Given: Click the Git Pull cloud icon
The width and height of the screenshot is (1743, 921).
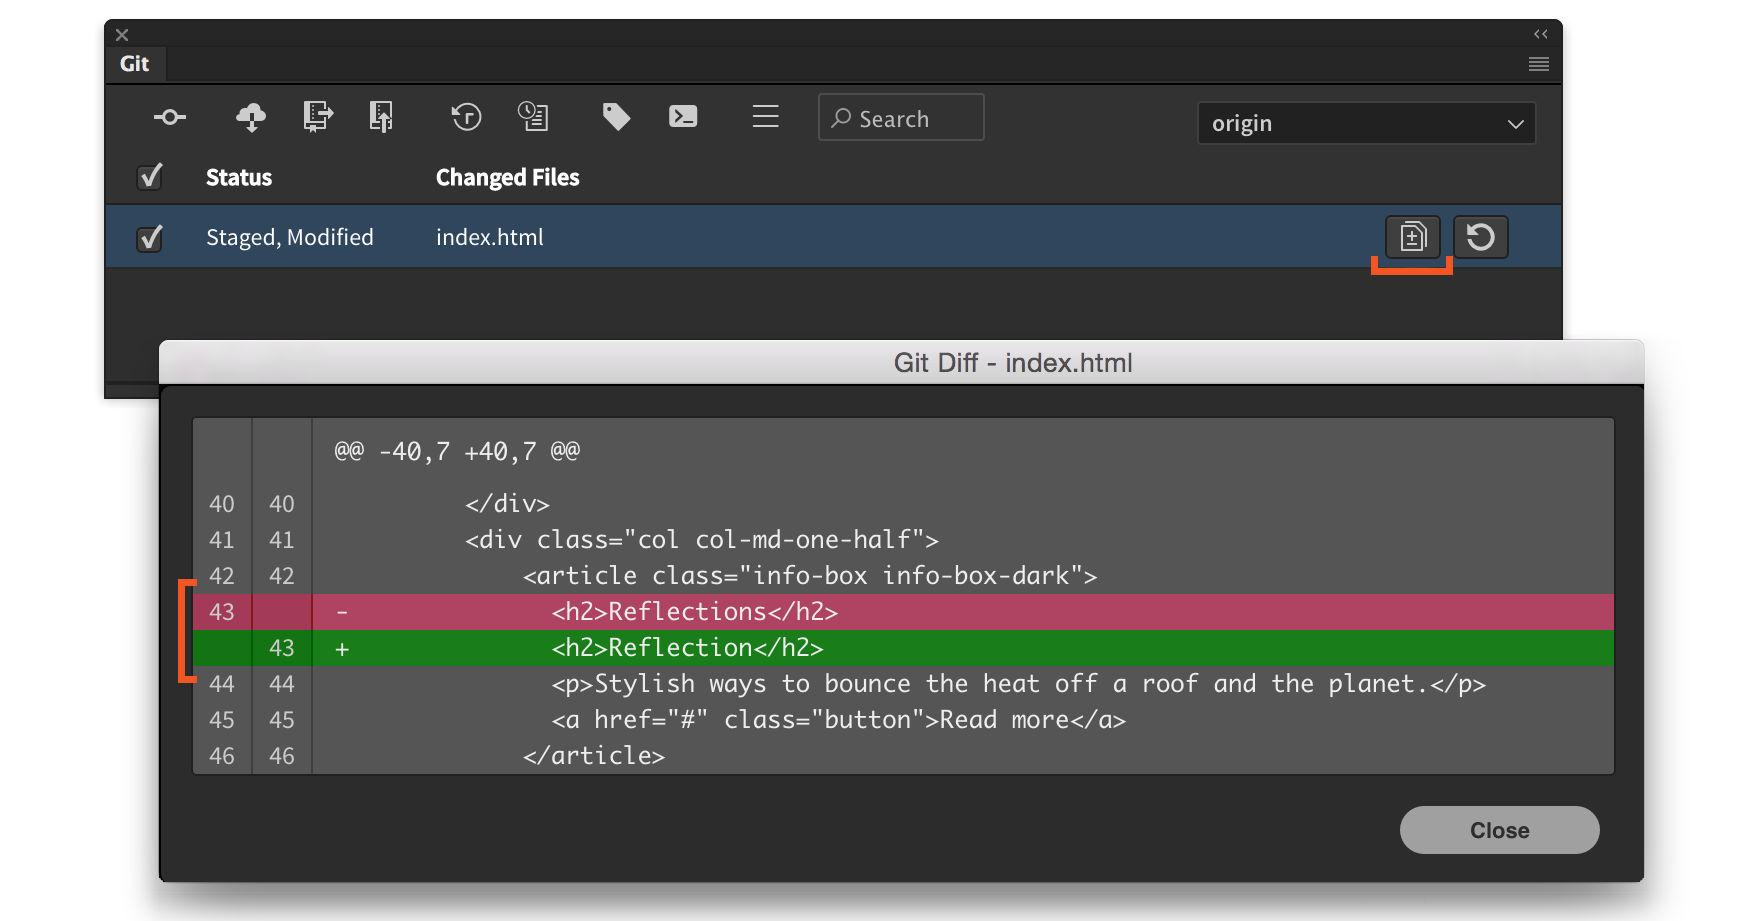Looking at the screenshot, I should point(251,117).
